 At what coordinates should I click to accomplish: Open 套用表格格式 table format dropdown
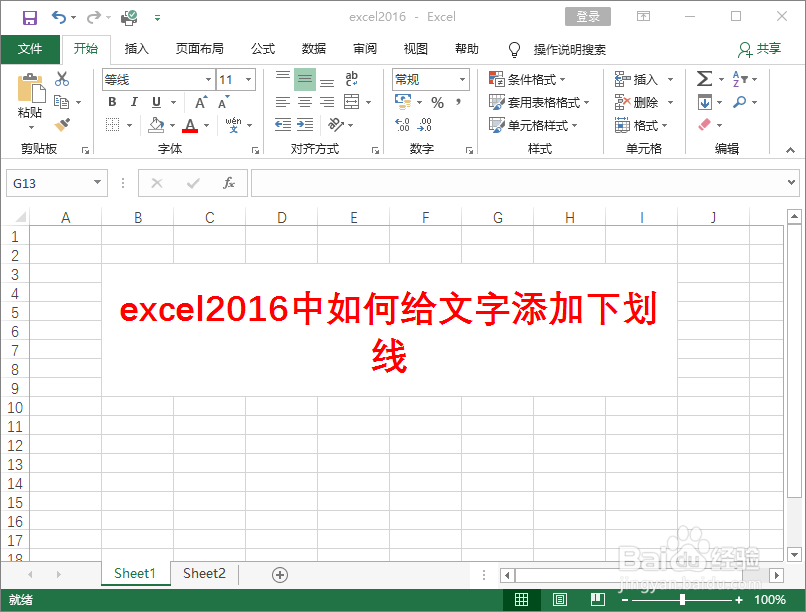pos(539,102)
